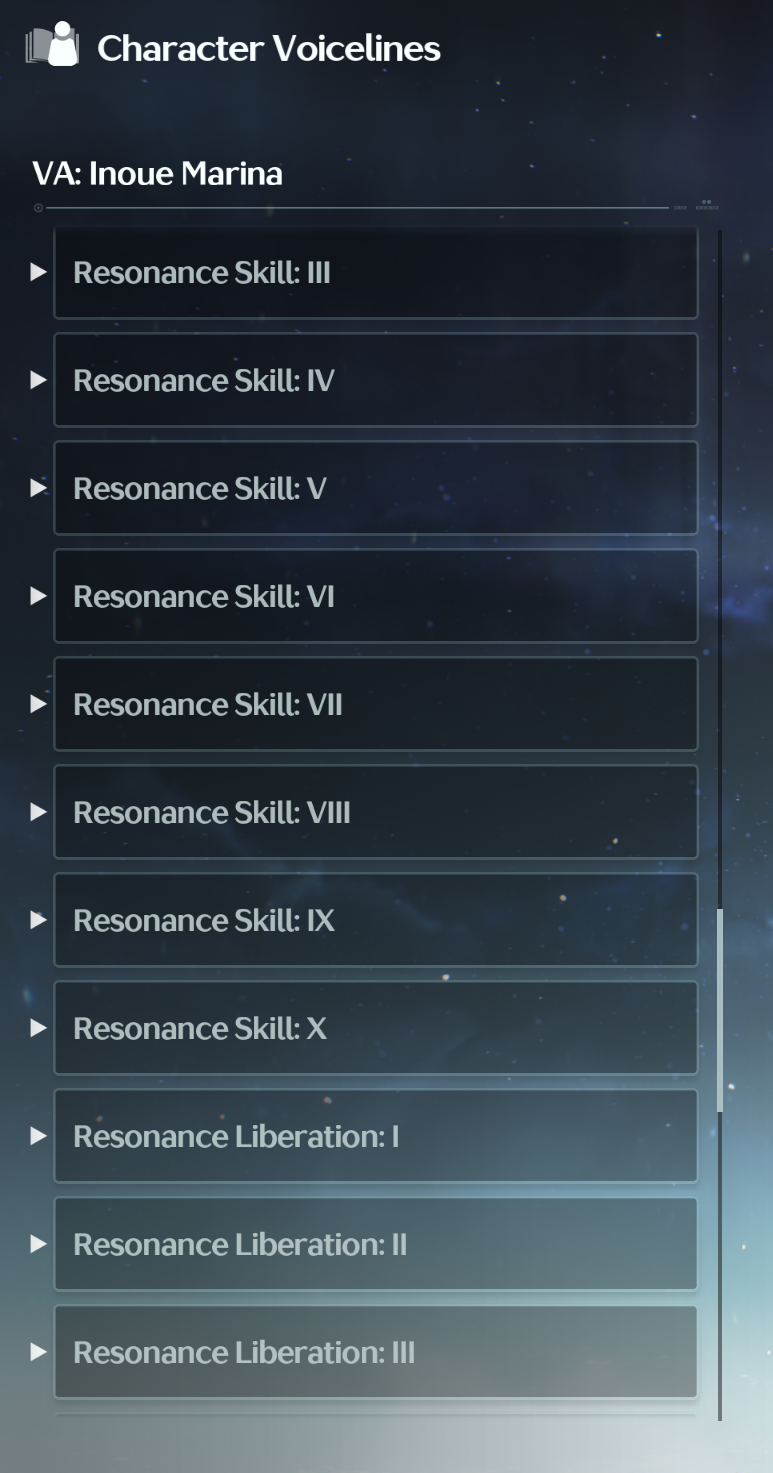The height and width of the screenshot is (1473, 773).
Task: Select the Resonance Liberation: III entry box
Action: (x=376, y=1352)
